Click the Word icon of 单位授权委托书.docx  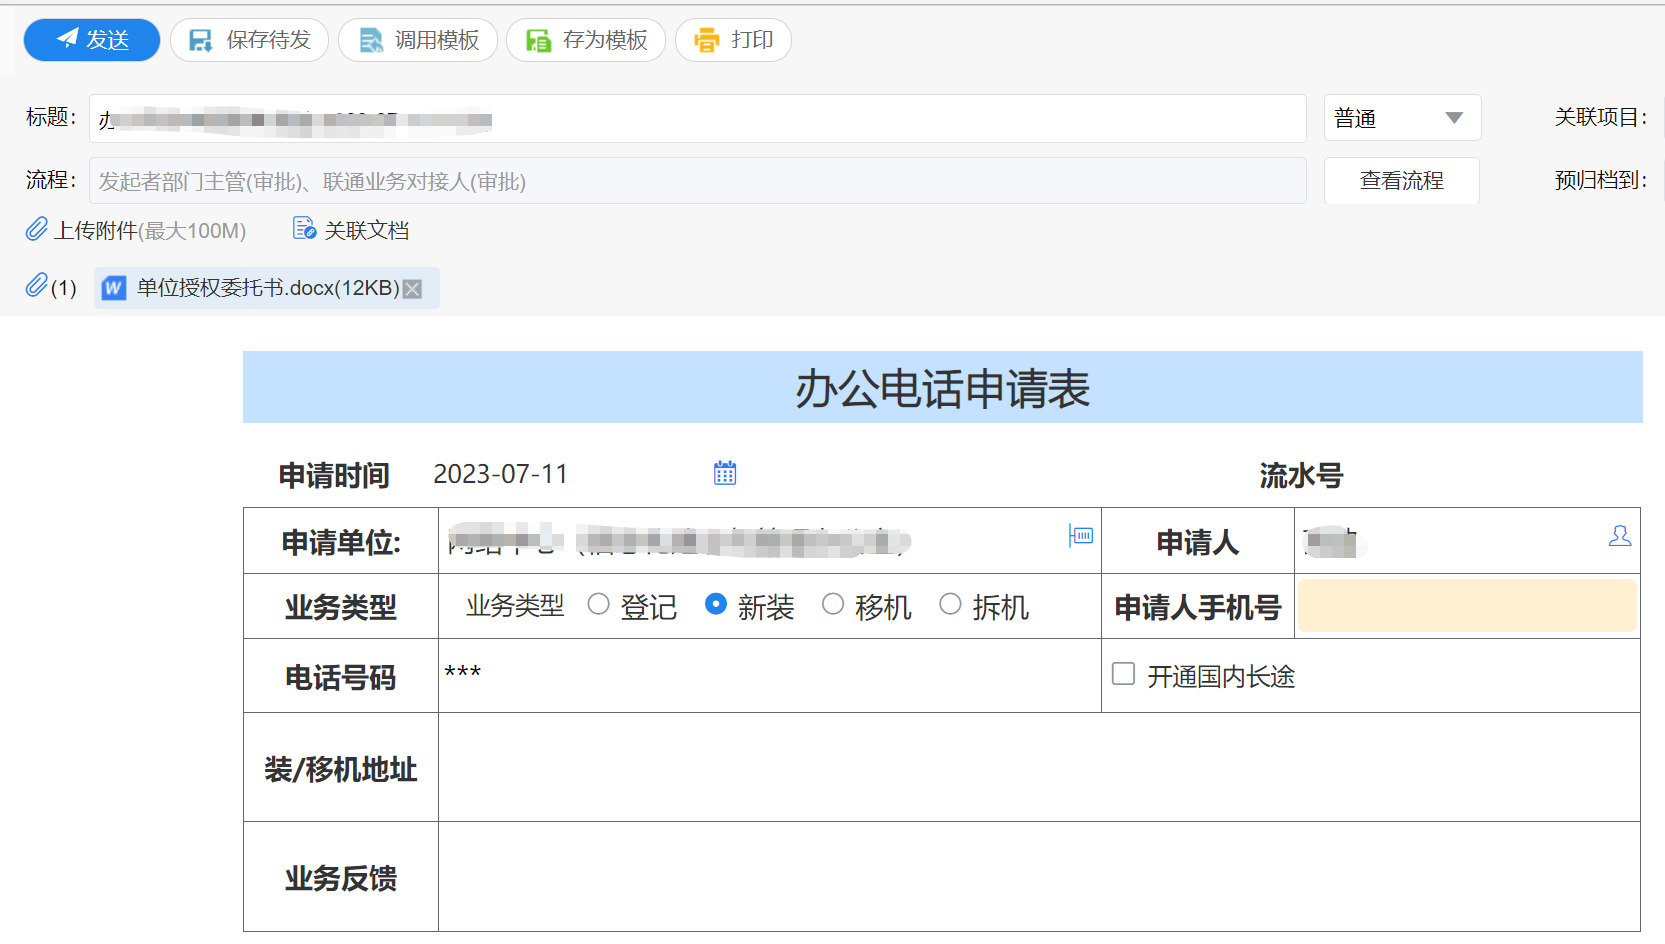[113, 288]
